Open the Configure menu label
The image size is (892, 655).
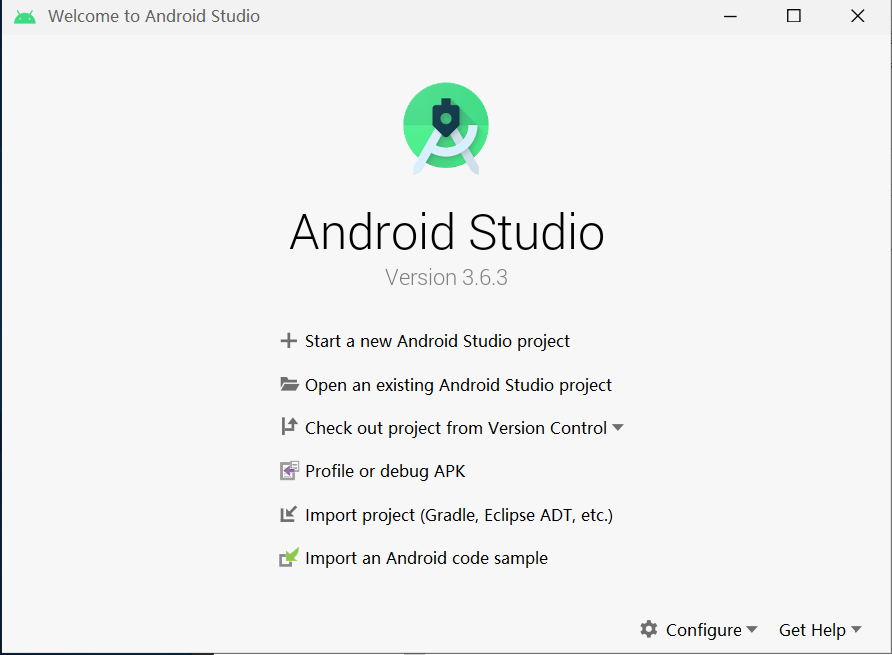click(x=703, y=630)
